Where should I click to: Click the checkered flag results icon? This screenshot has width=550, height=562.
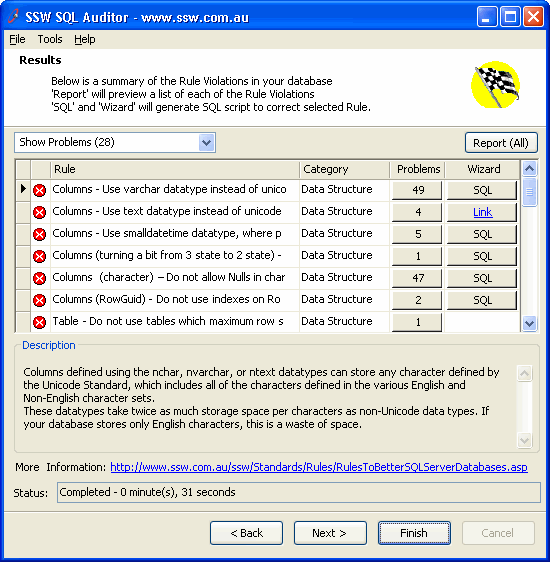point(496,85)
